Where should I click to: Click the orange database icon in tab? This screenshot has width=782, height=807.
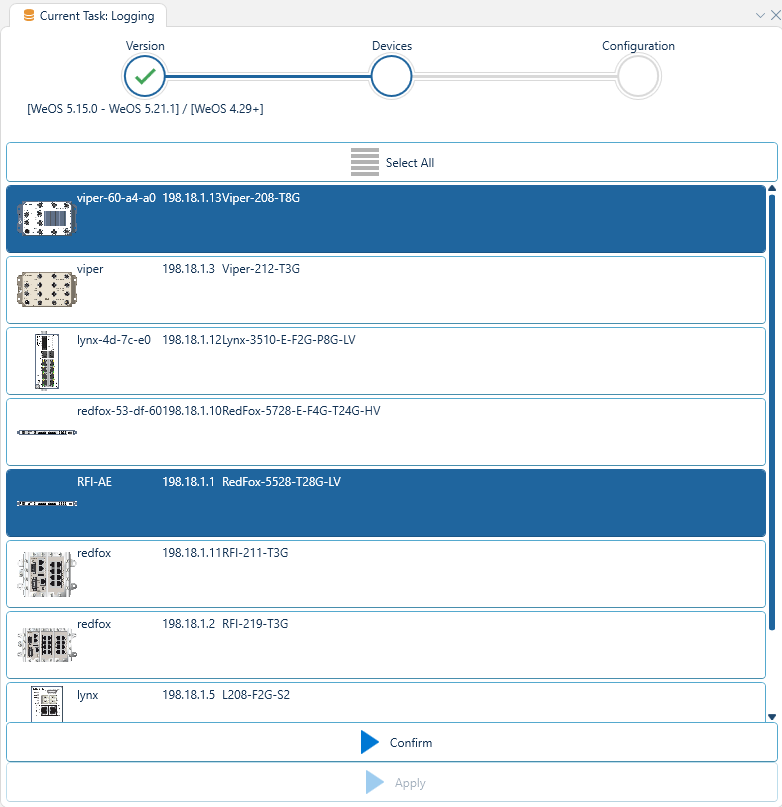29,16
